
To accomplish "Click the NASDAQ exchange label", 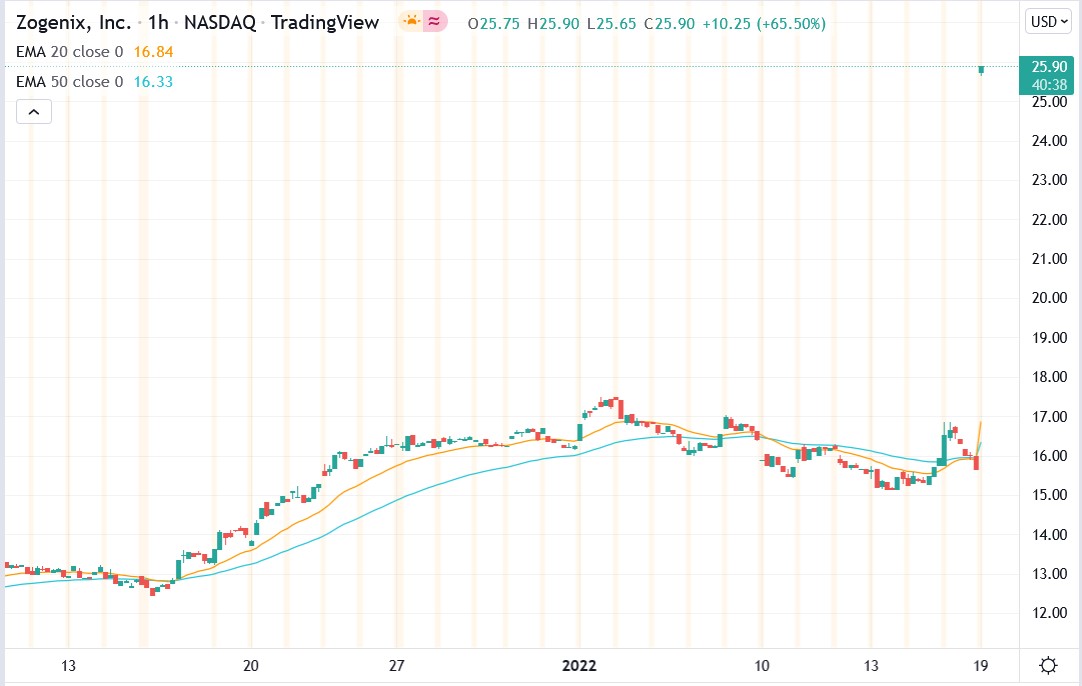I will tap(224, 20).
